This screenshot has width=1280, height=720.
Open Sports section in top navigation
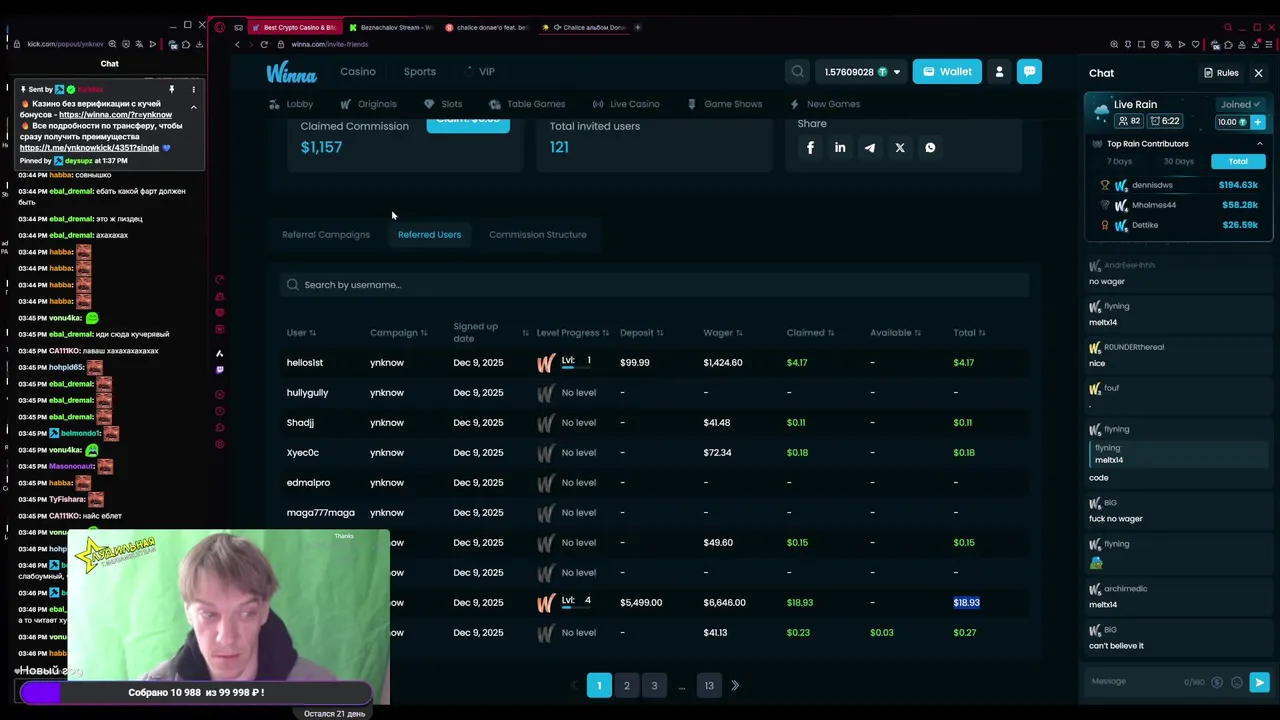(420, 72)
